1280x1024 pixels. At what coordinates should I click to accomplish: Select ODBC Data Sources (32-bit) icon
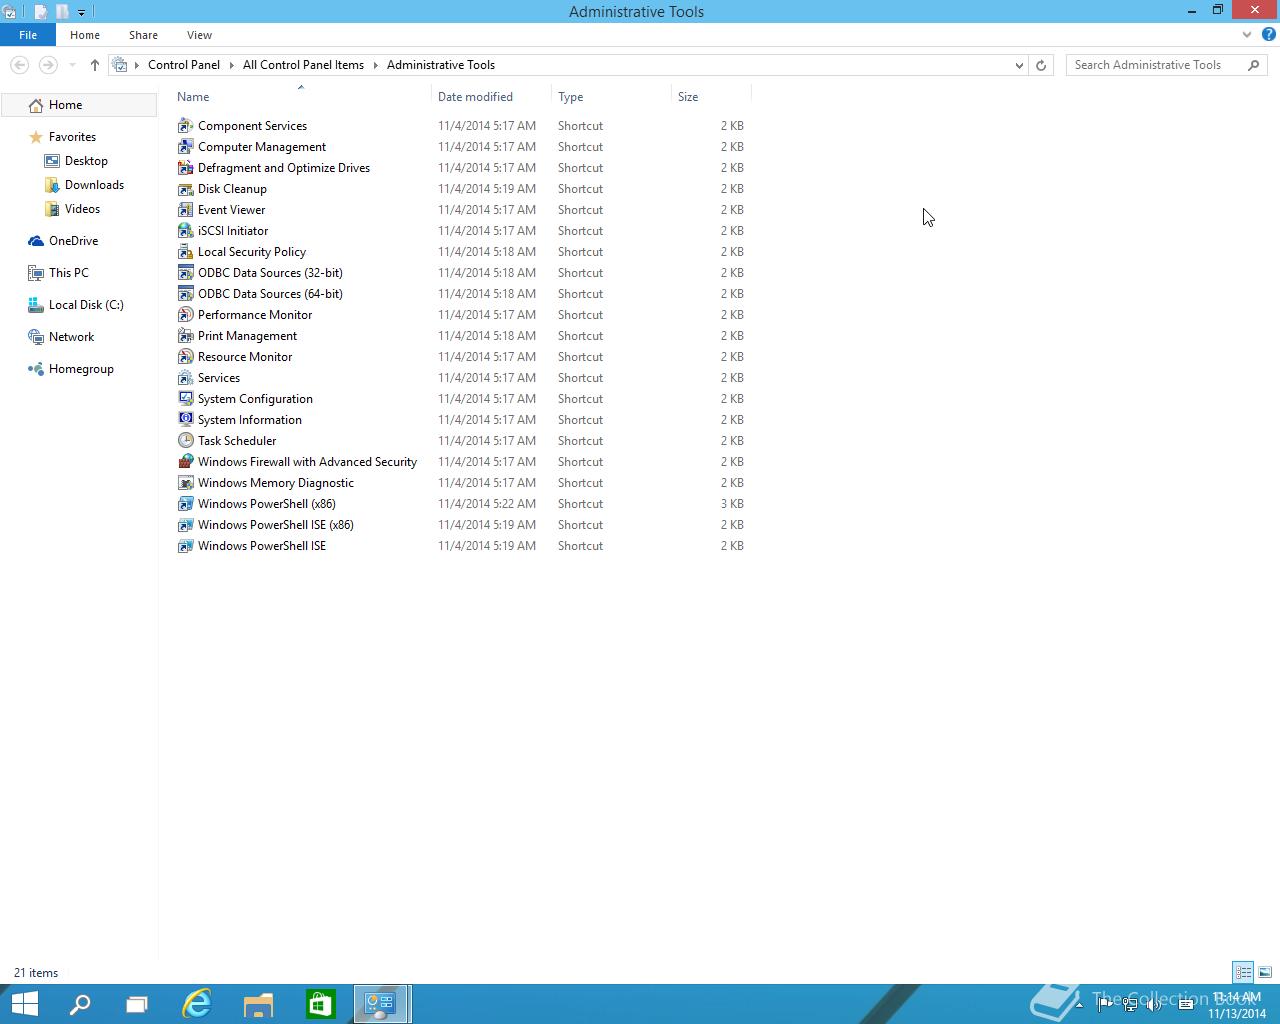(185, 273)
